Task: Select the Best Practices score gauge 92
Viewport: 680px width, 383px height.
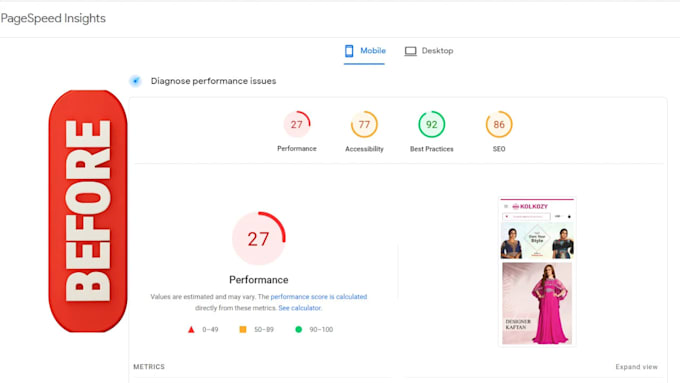Action: point(432,124)
